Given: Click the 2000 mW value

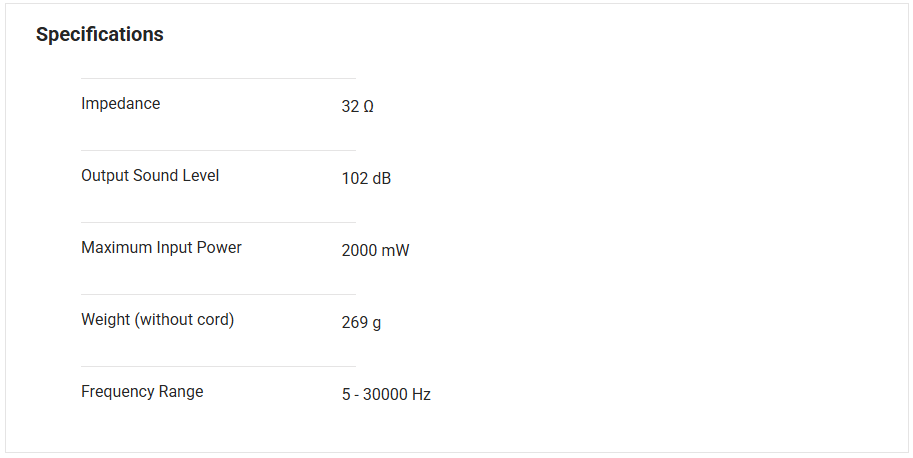Looking at the screenshot, I should coord(375,251).
